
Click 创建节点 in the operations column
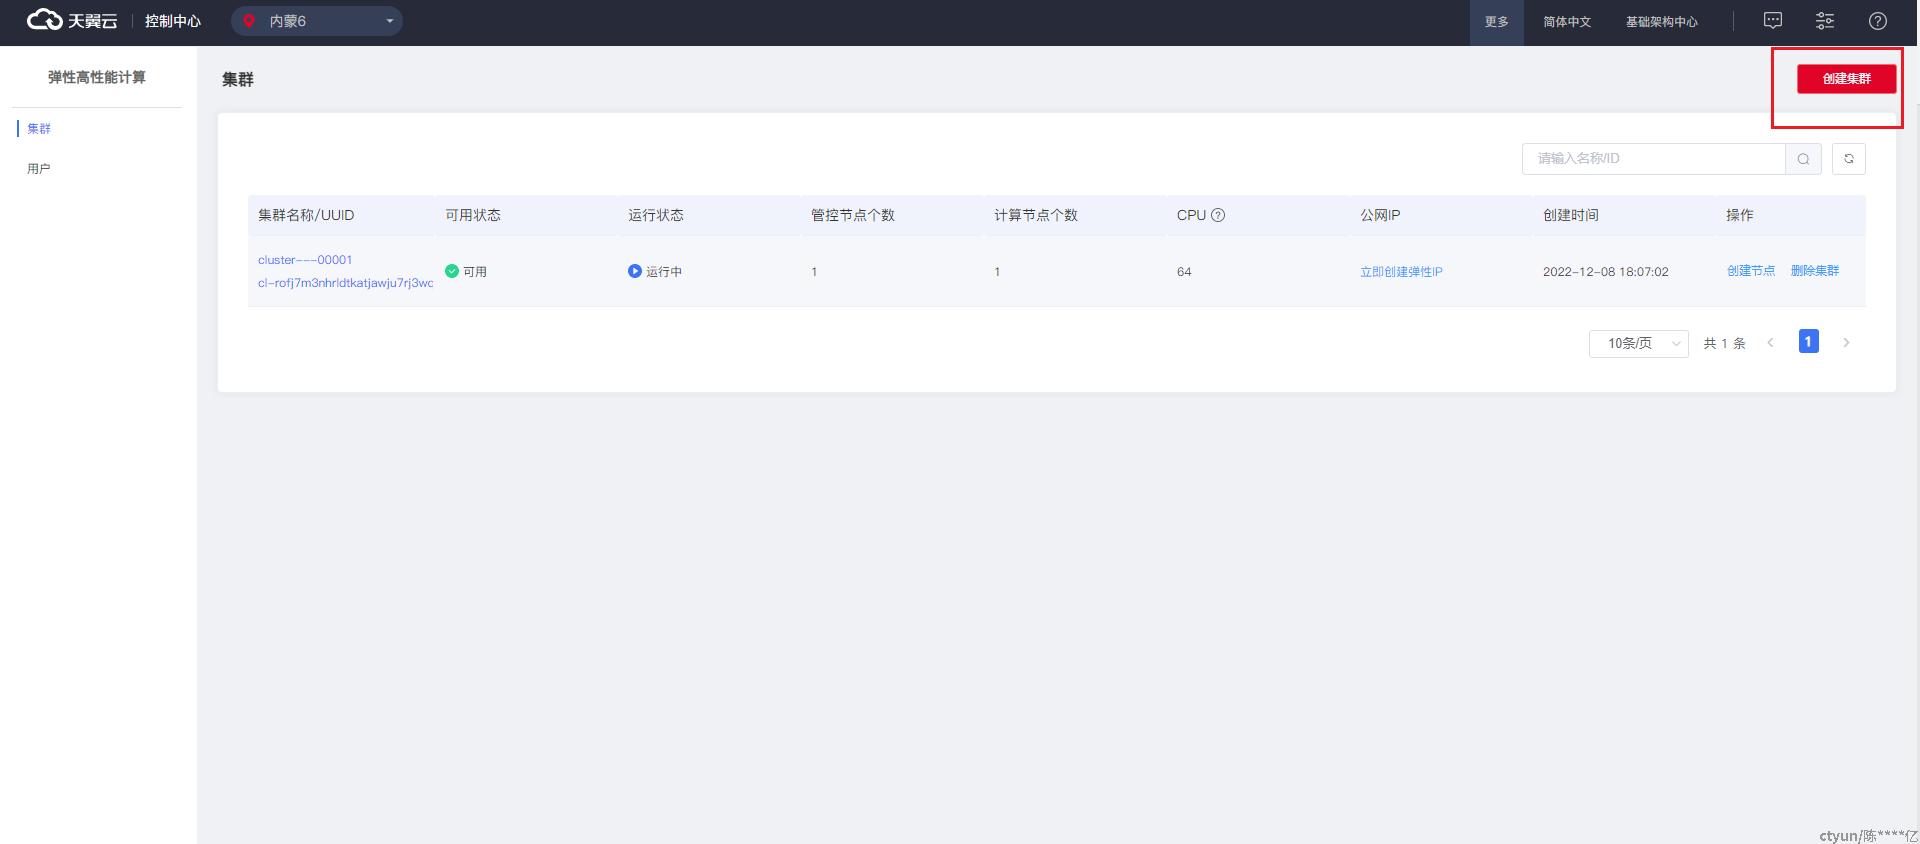tap(1750, 271)
